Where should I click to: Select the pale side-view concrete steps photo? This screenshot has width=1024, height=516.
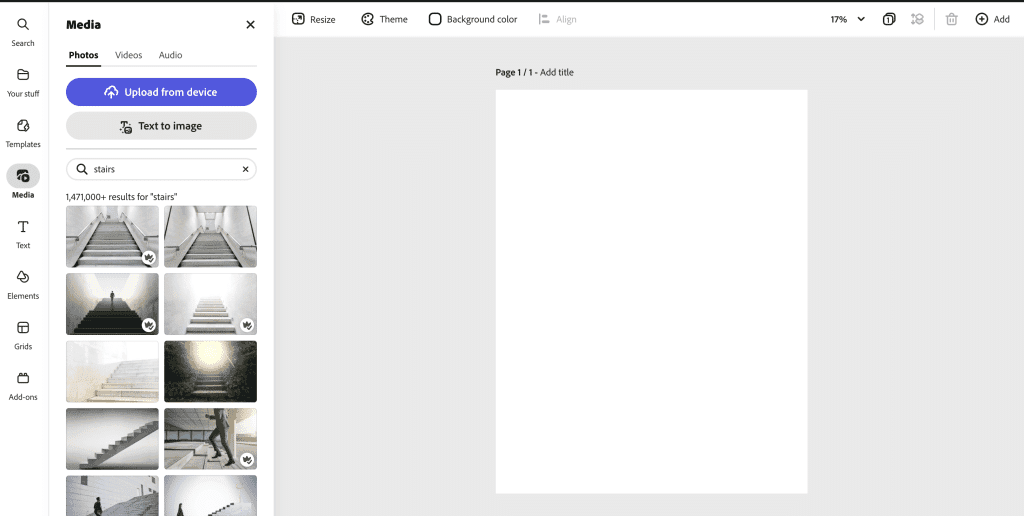click(x=112, y=371)
